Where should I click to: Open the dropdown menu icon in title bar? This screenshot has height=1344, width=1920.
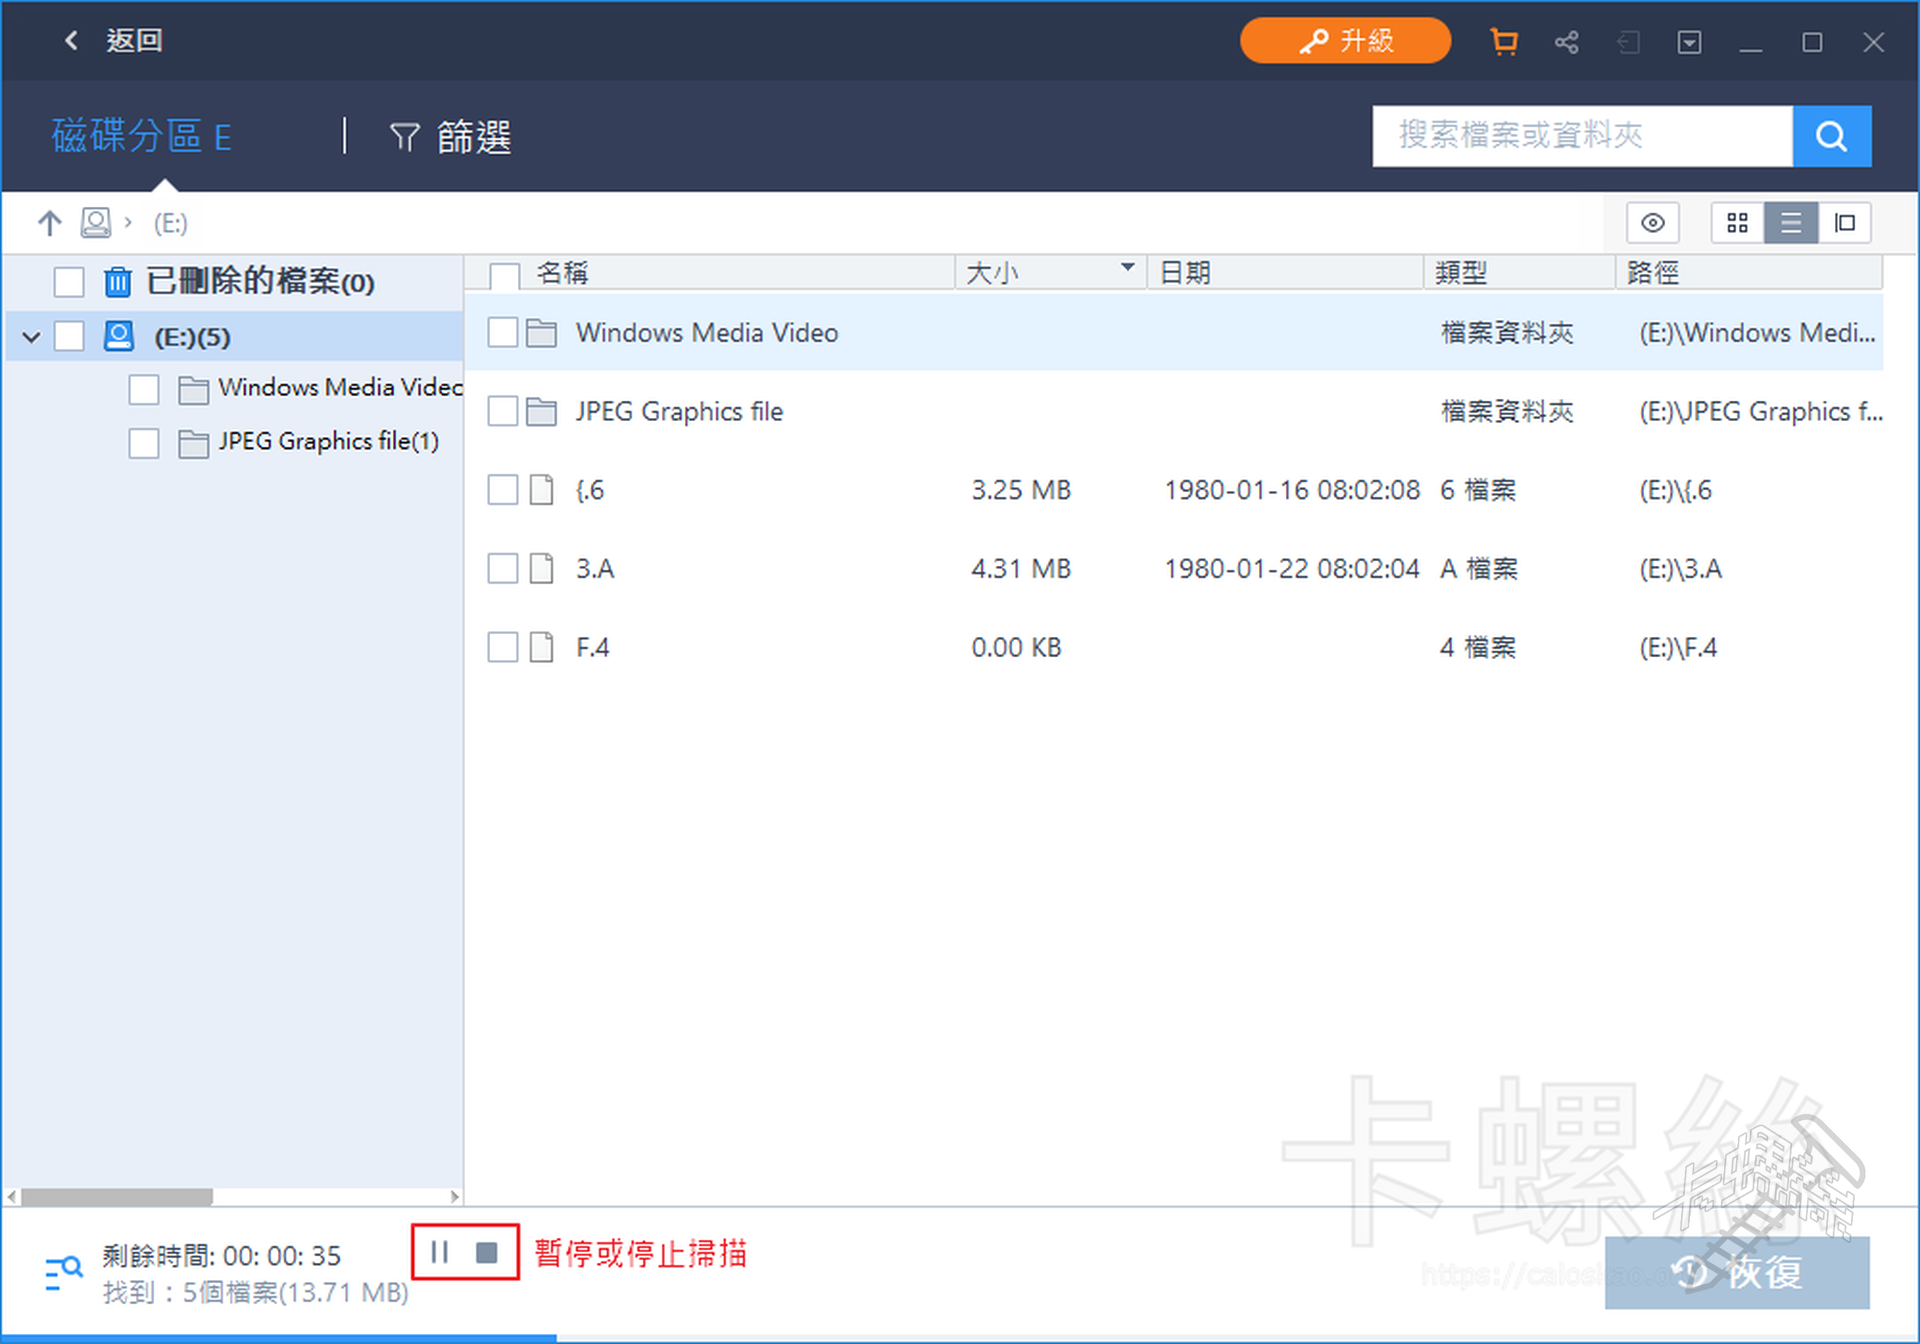(1689, 42)
